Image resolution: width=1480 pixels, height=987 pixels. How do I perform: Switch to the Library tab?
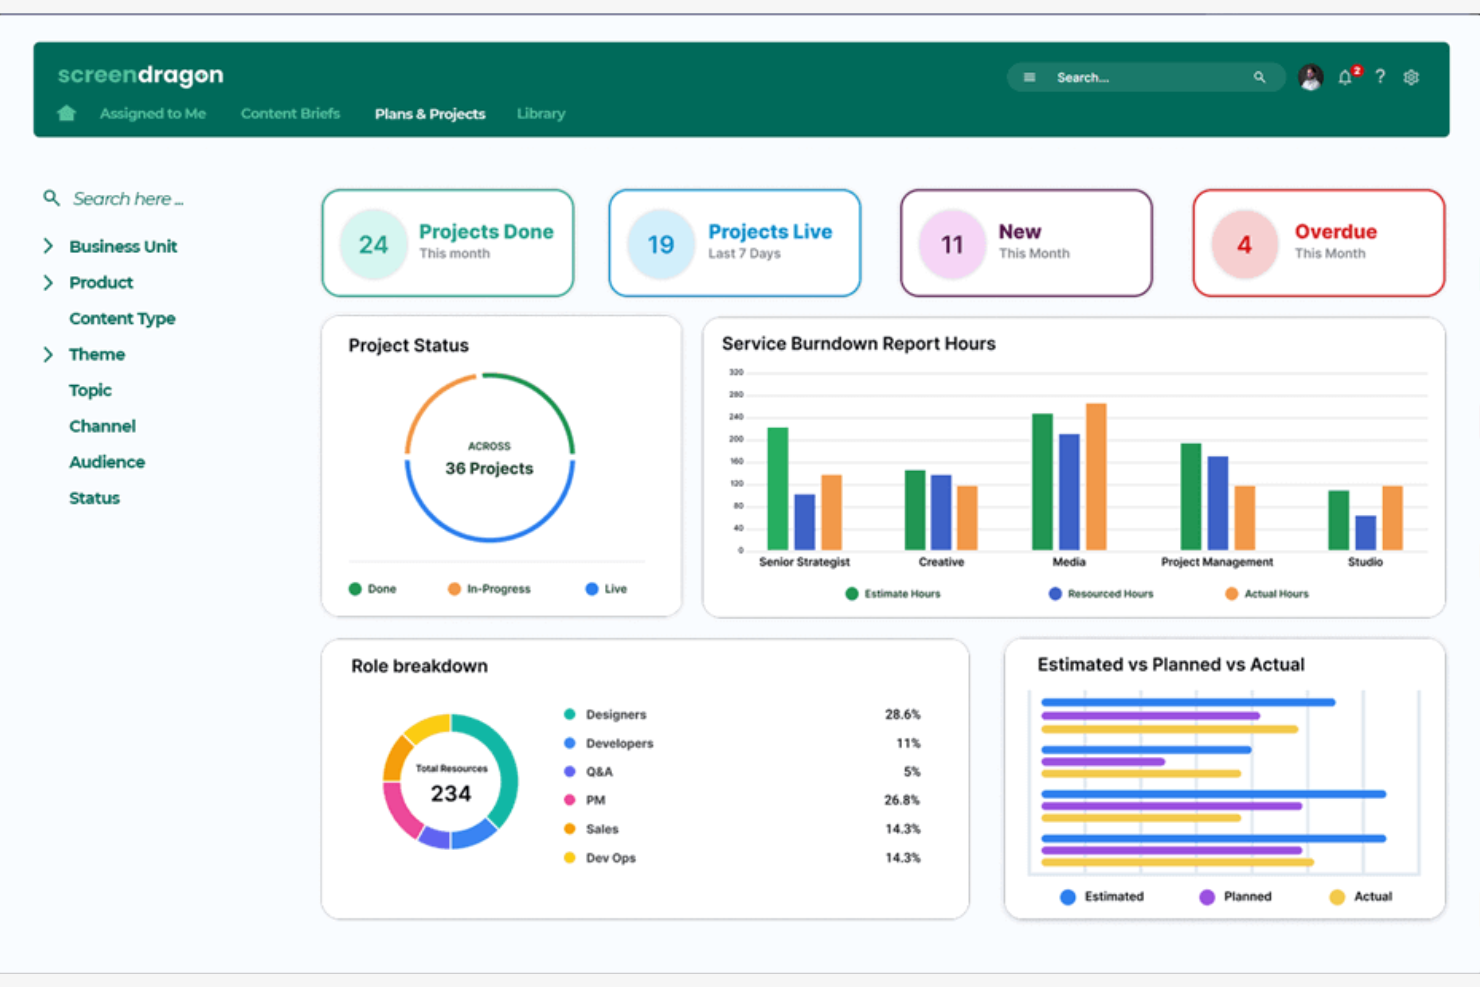(540, 113)
